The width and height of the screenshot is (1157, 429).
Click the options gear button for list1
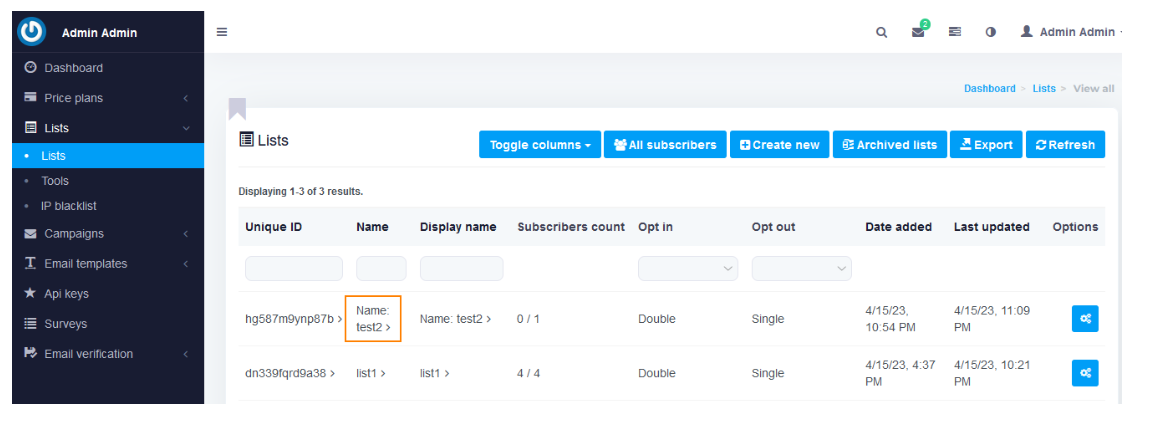[1085, 373]
